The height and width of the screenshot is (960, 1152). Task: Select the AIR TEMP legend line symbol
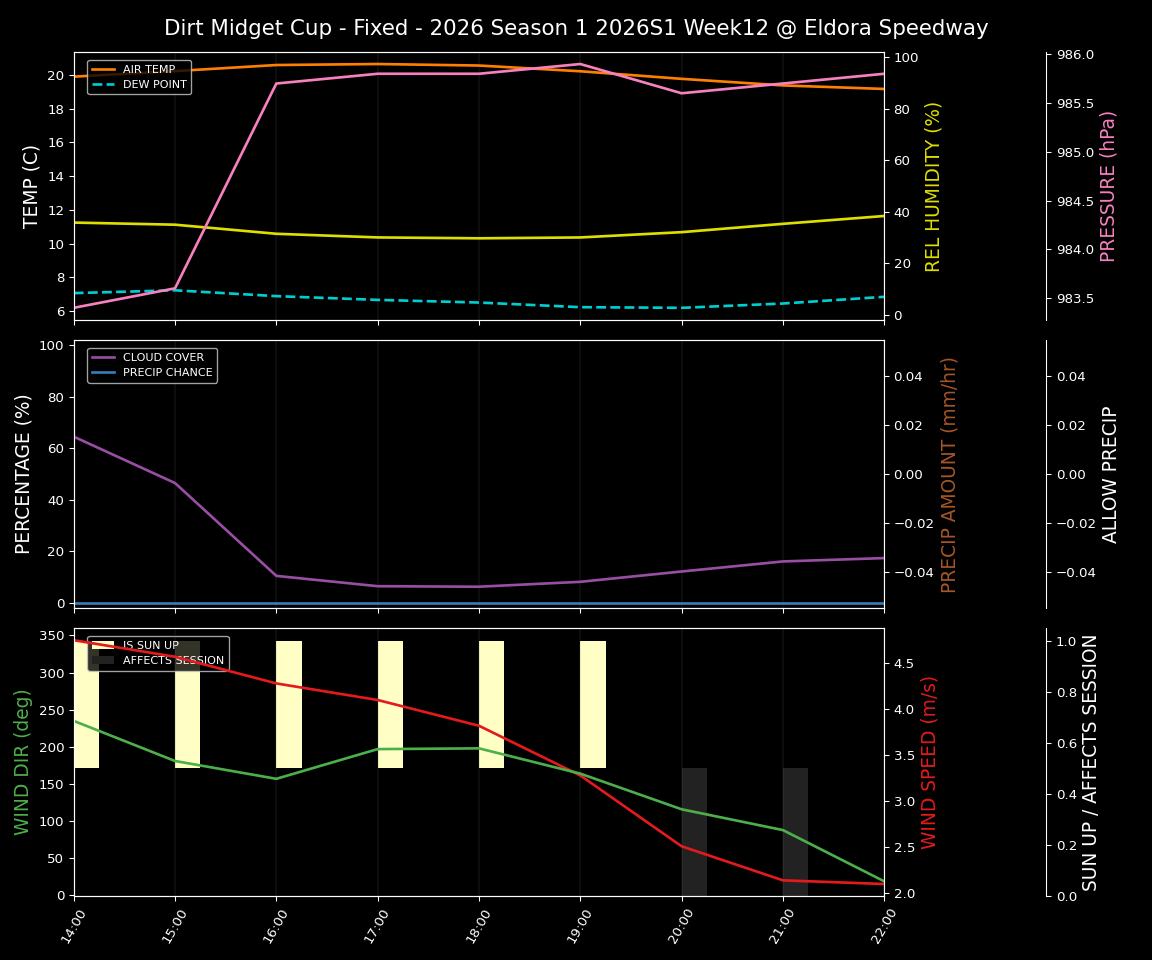[106, 69]
